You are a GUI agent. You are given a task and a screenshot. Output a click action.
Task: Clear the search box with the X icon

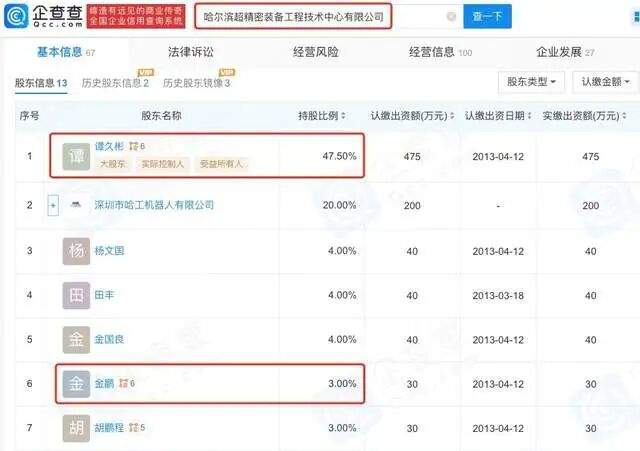tap(451, 17)
